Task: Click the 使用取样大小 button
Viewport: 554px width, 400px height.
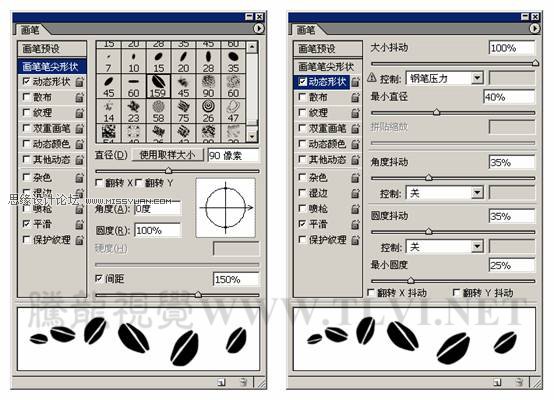Action: (x=167, y=155)
